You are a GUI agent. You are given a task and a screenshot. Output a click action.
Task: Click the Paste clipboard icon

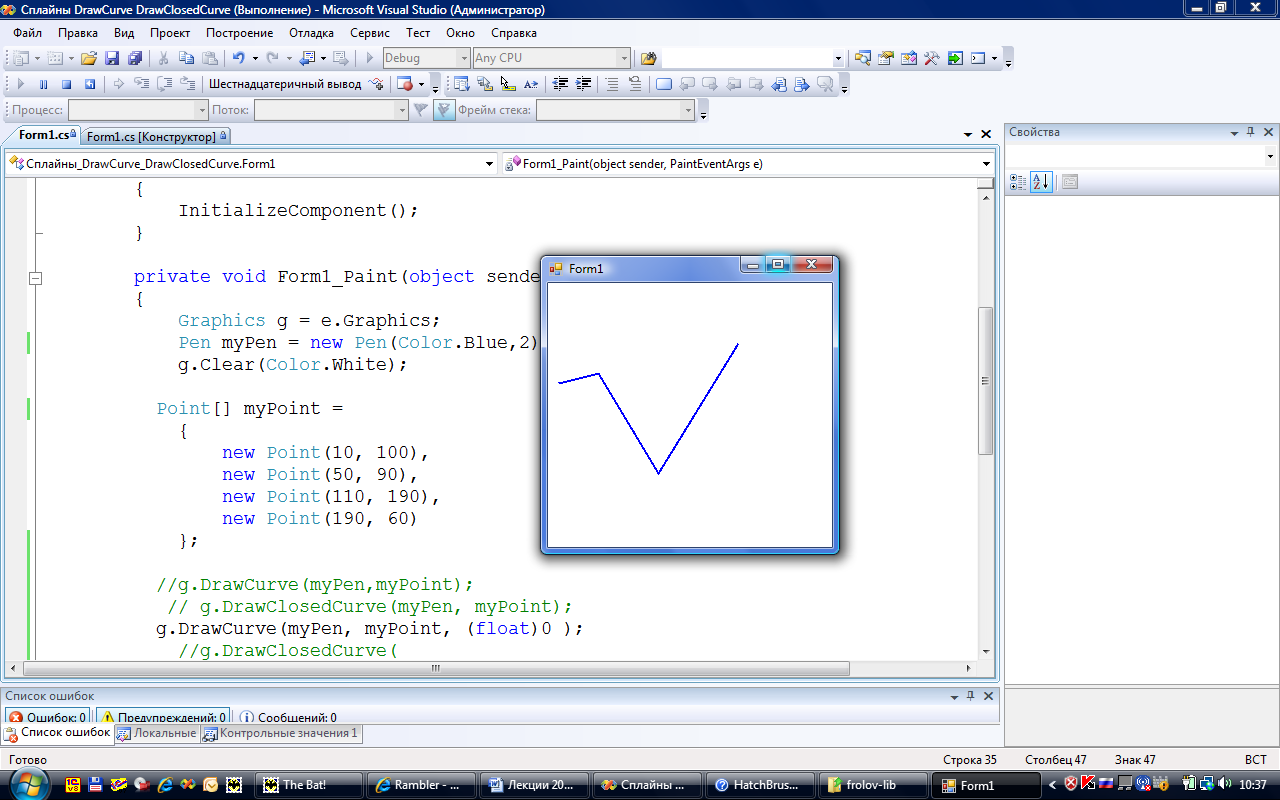(209, 58)
